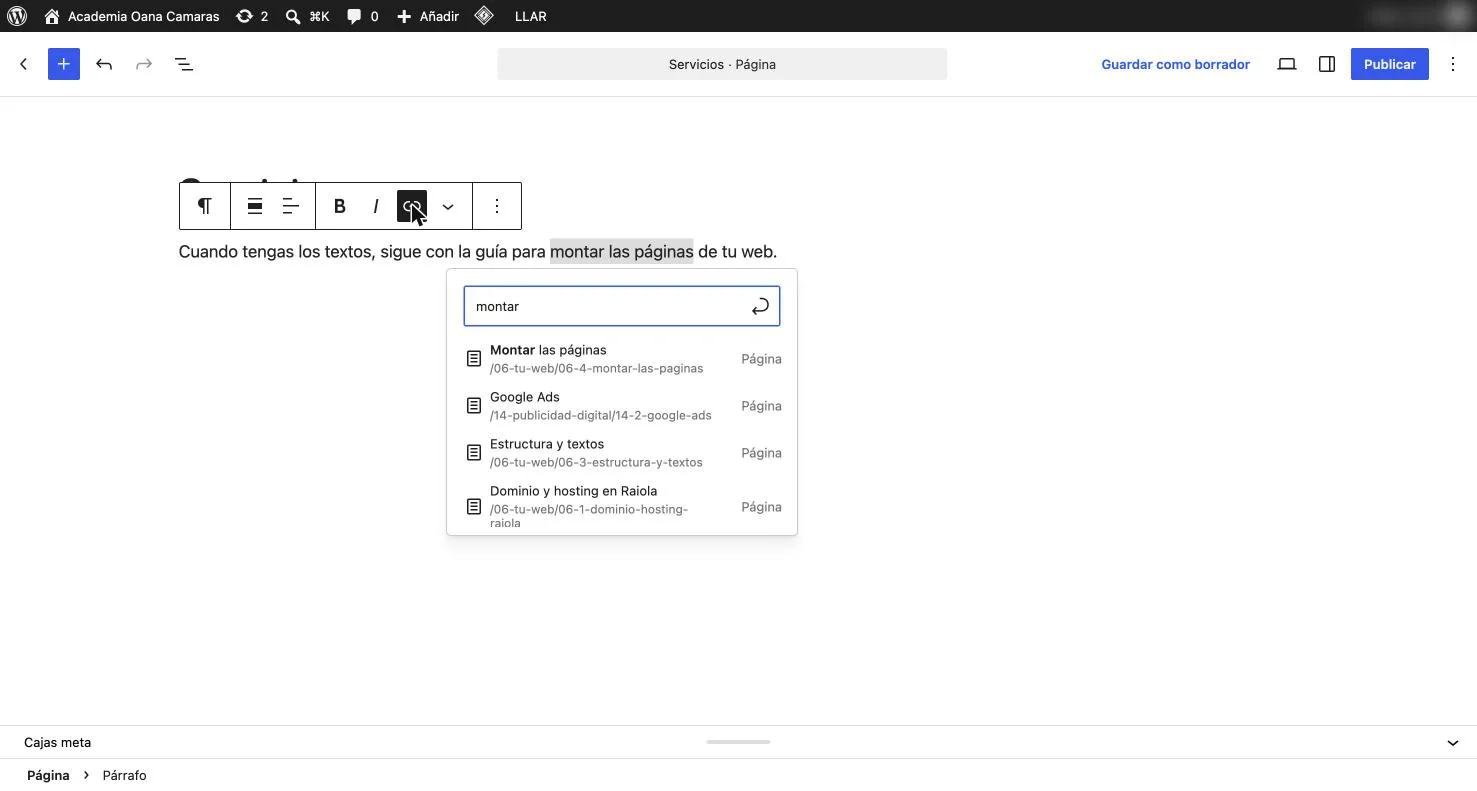This screenshot has width=1477, height=791.
Task: Open the command palette search
Action: (x=307, y=16)
